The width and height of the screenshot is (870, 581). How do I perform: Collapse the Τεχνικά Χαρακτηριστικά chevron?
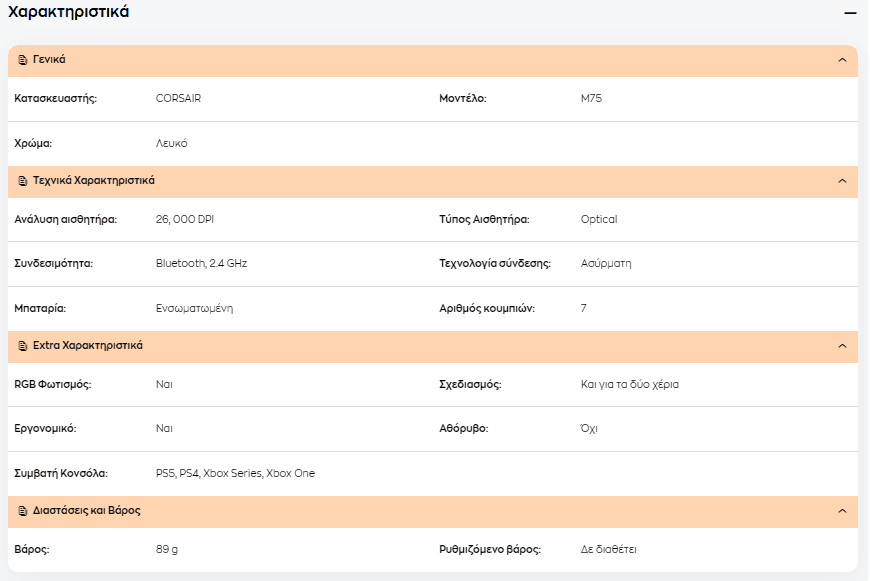coord(842,181)
